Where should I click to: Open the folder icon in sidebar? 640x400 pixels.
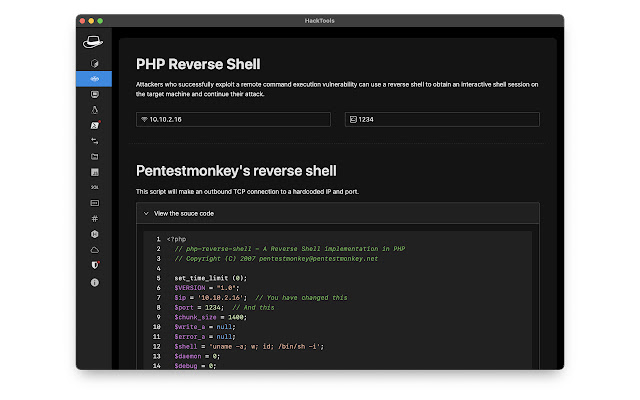[x=94, y=157]
